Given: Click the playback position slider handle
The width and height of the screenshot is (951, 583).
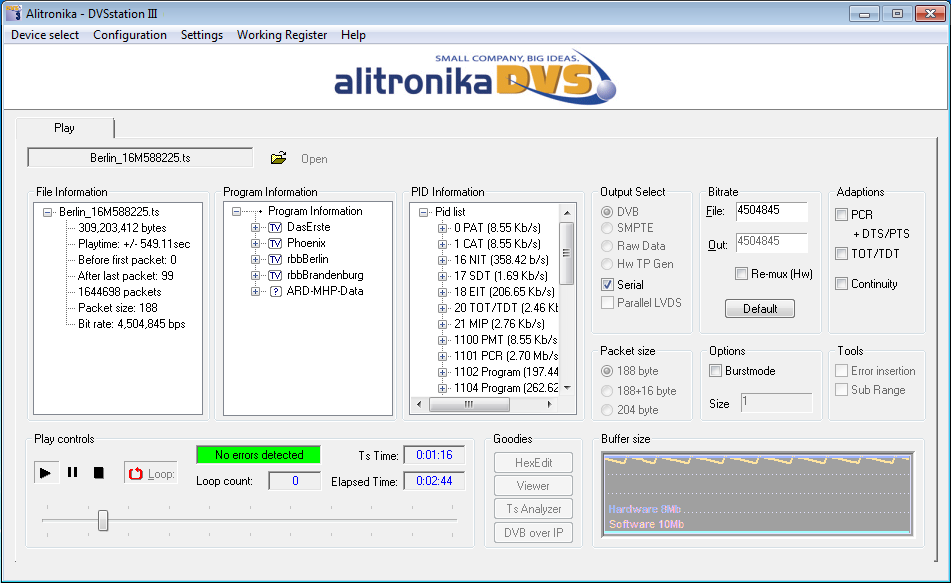Looking at the screenshot, I should [103, 521].
